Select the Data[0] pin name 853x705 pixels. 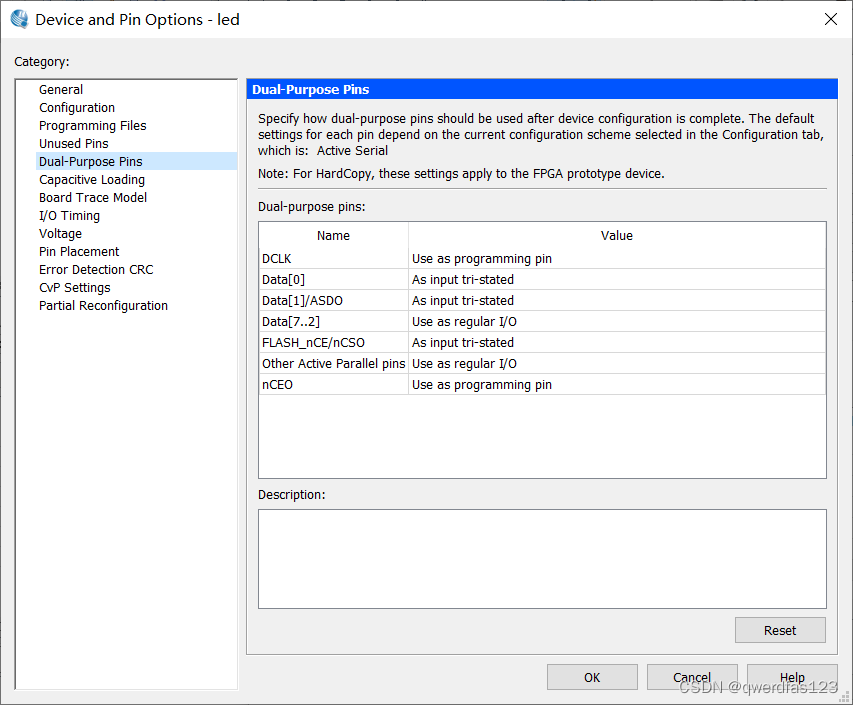point(333,280)
